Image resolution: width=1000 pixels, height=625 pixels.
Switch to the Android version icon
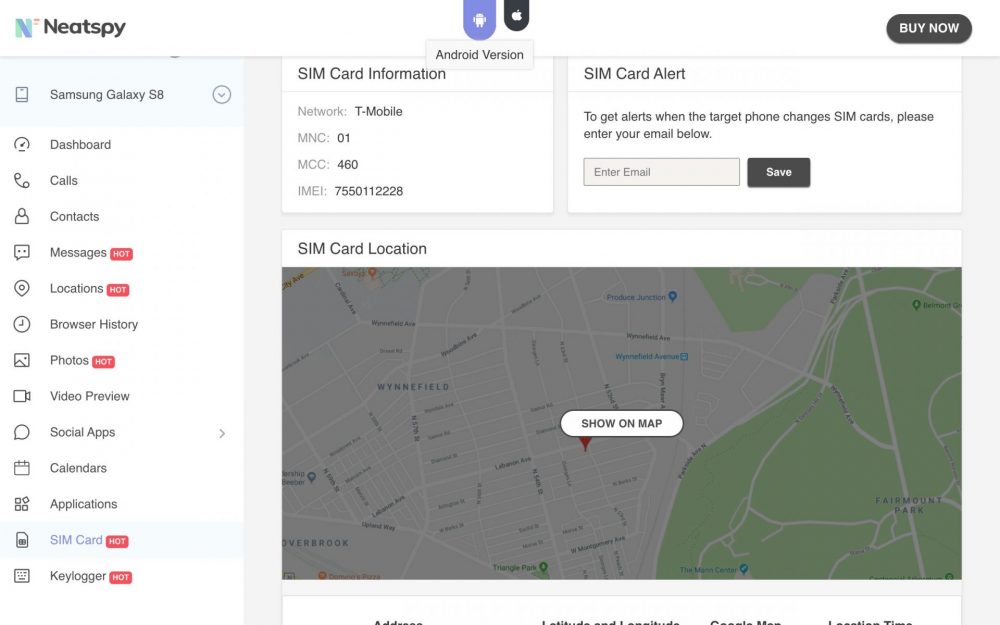(480, 20)
